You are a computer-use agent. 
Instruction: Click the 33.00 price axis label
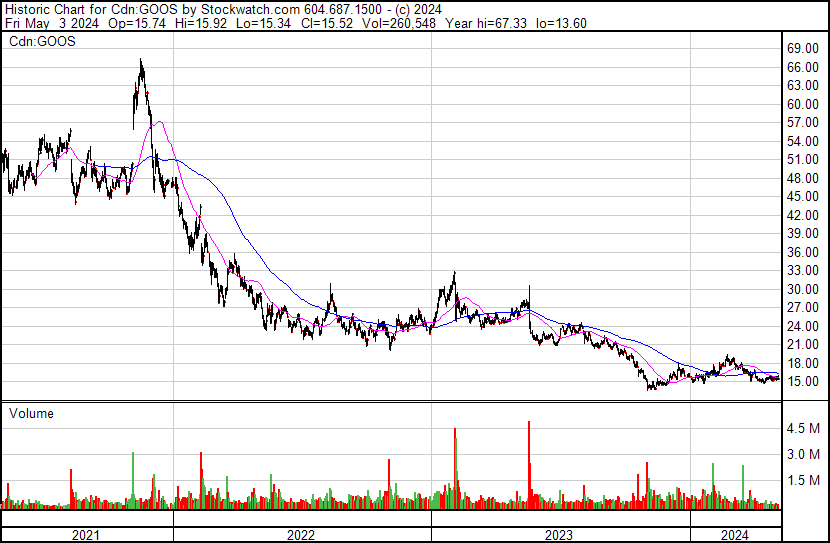[802, 270]
